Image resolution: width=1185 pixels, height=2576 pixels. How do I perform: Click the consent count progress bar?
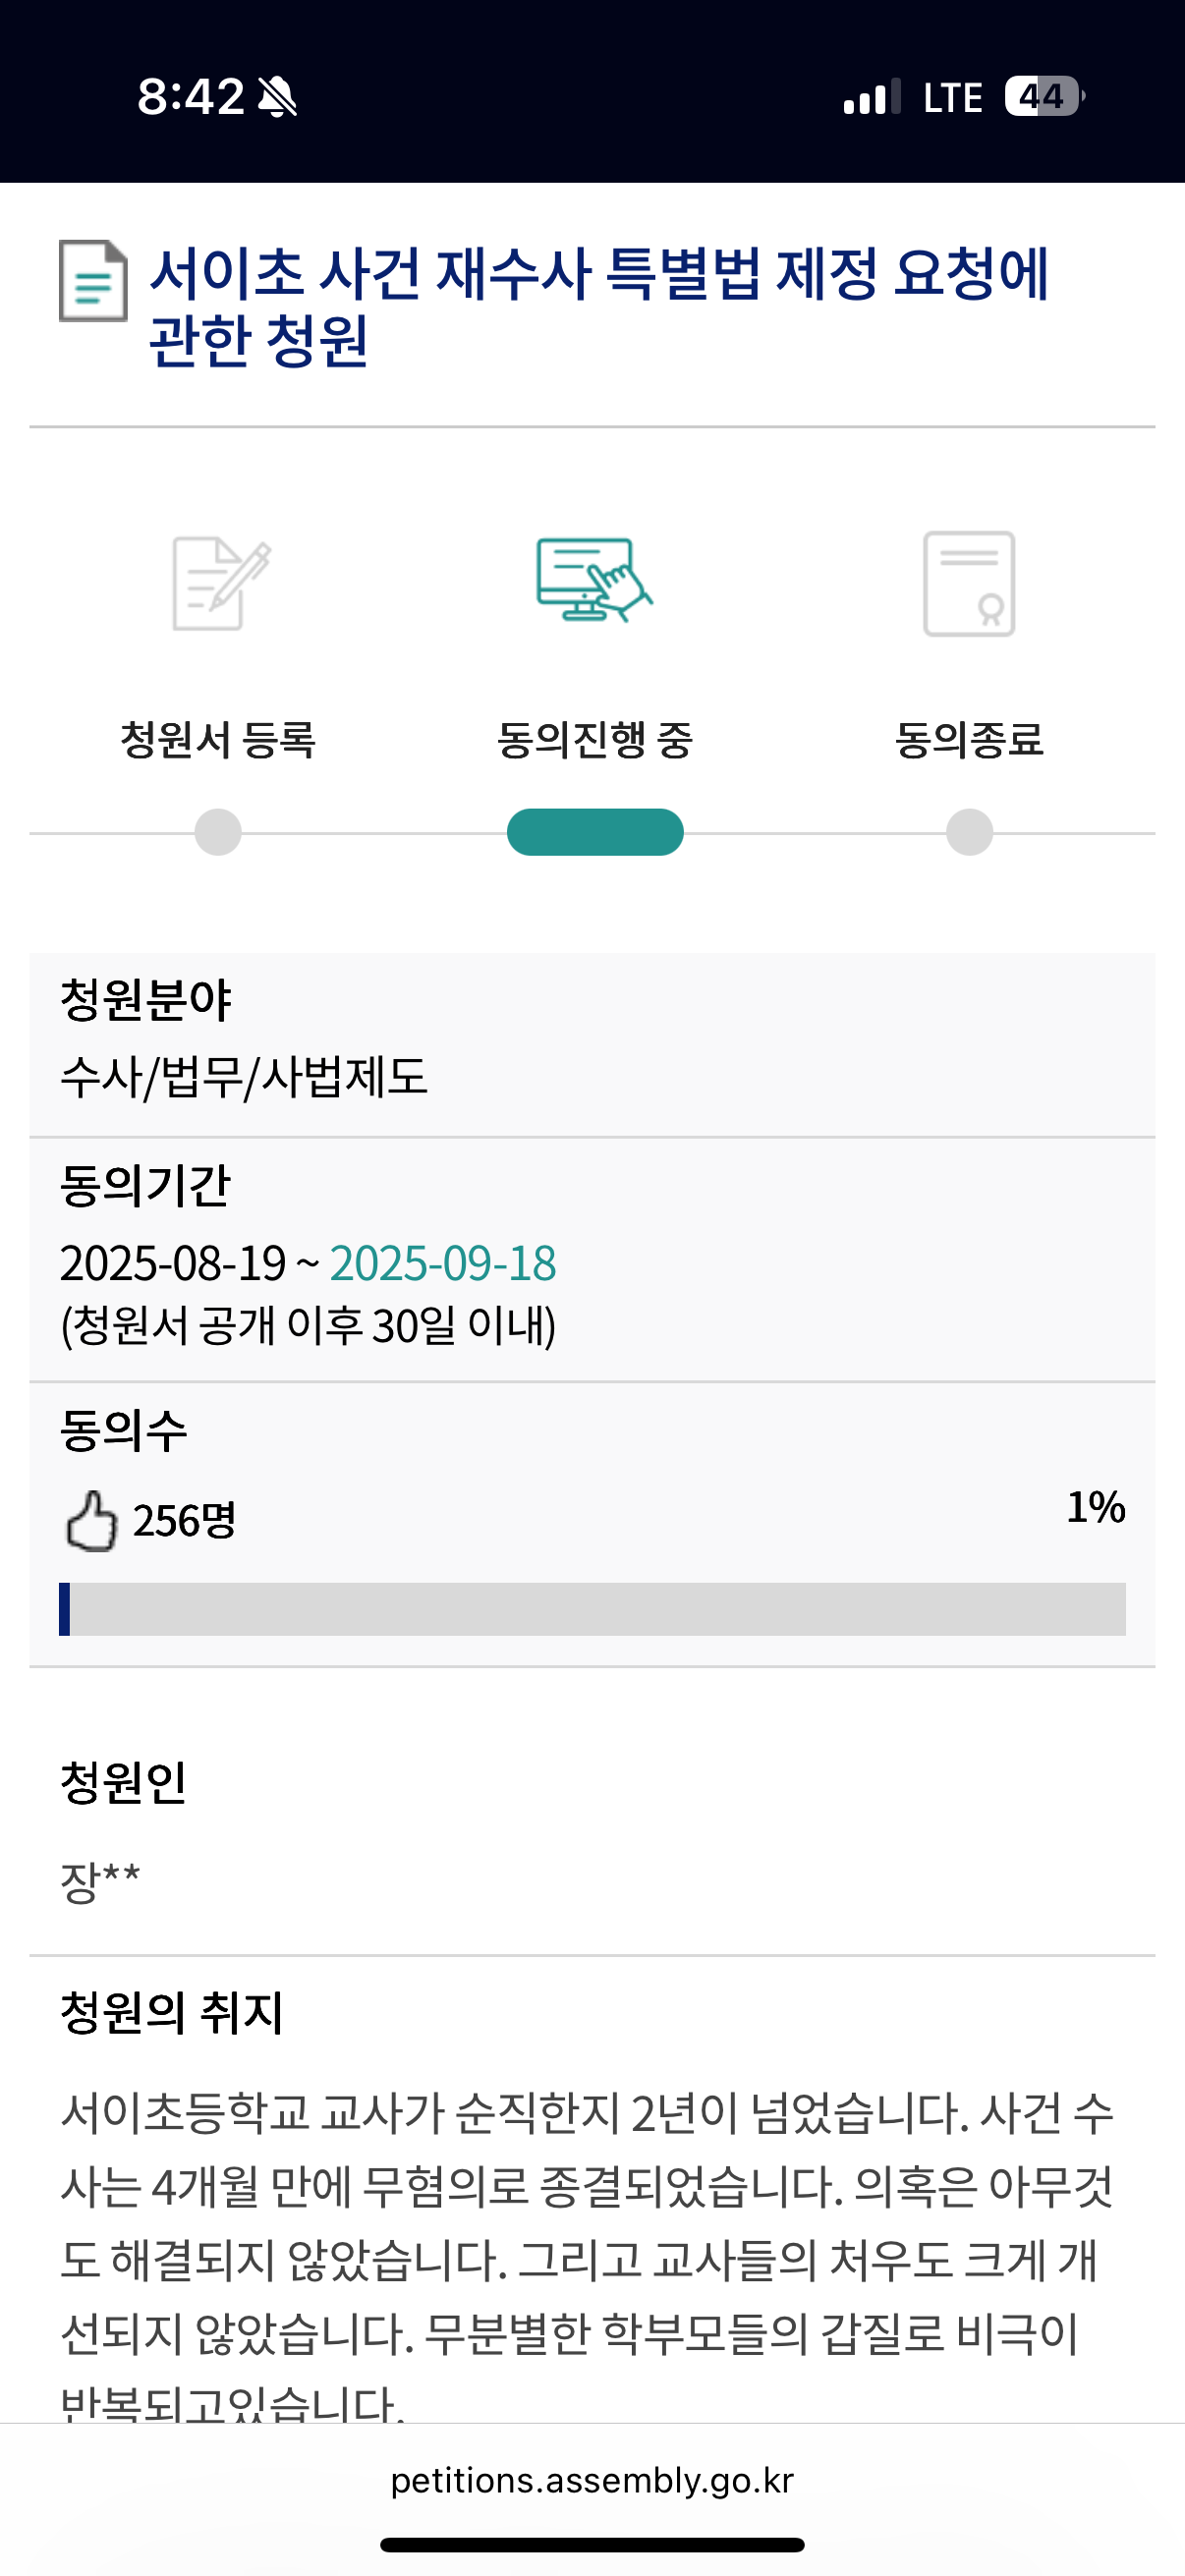click(592, 1609)
